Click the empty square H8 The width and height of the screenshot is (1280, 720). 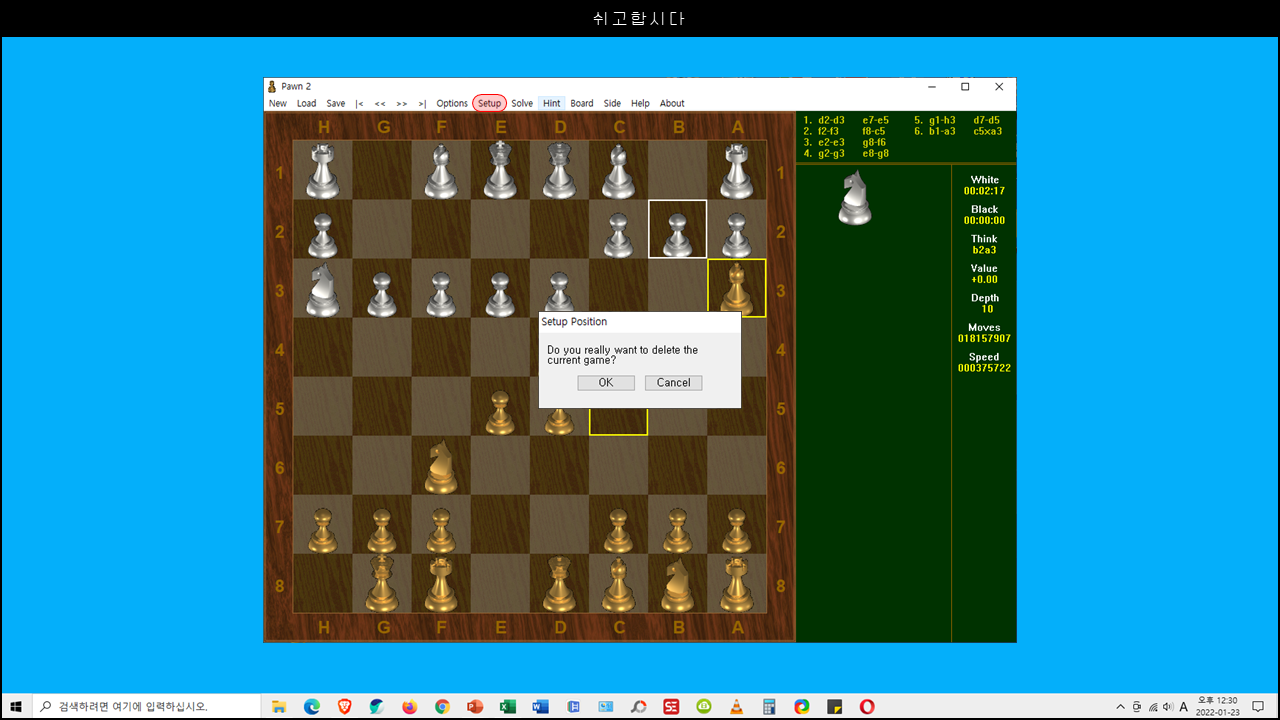[x=322, y=583]
